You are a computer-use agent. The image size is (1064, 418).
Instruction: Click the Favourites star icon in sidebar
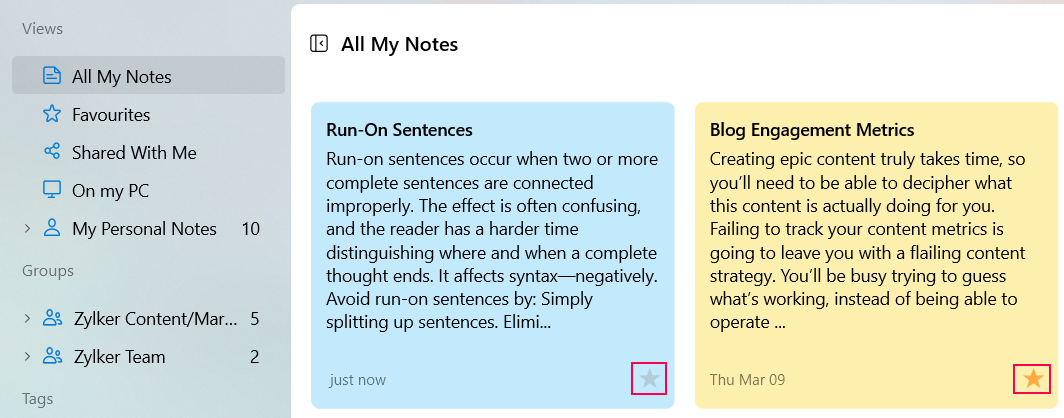pos(52,115)
